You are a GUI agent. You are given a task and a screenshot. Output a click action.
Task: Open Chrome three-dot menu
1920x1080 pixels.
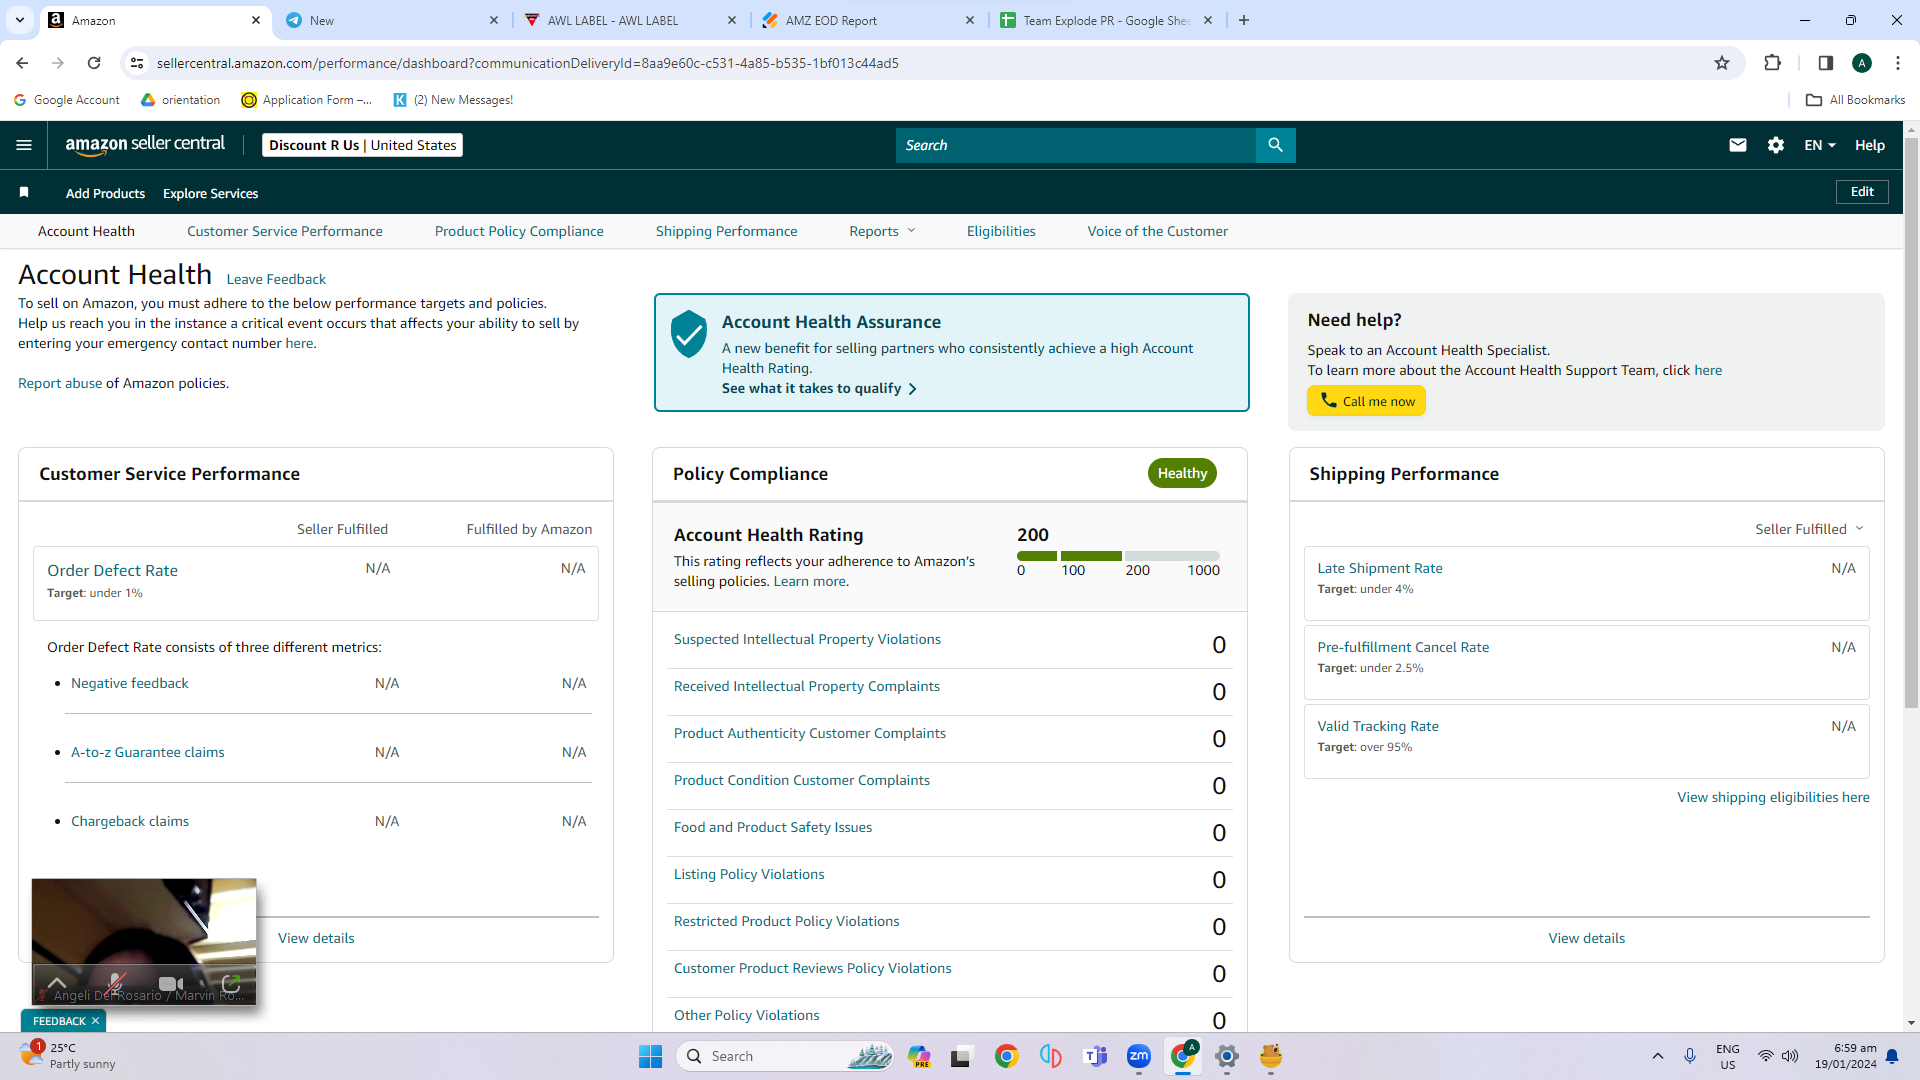pyautogui.click(x=1898, y=63)
